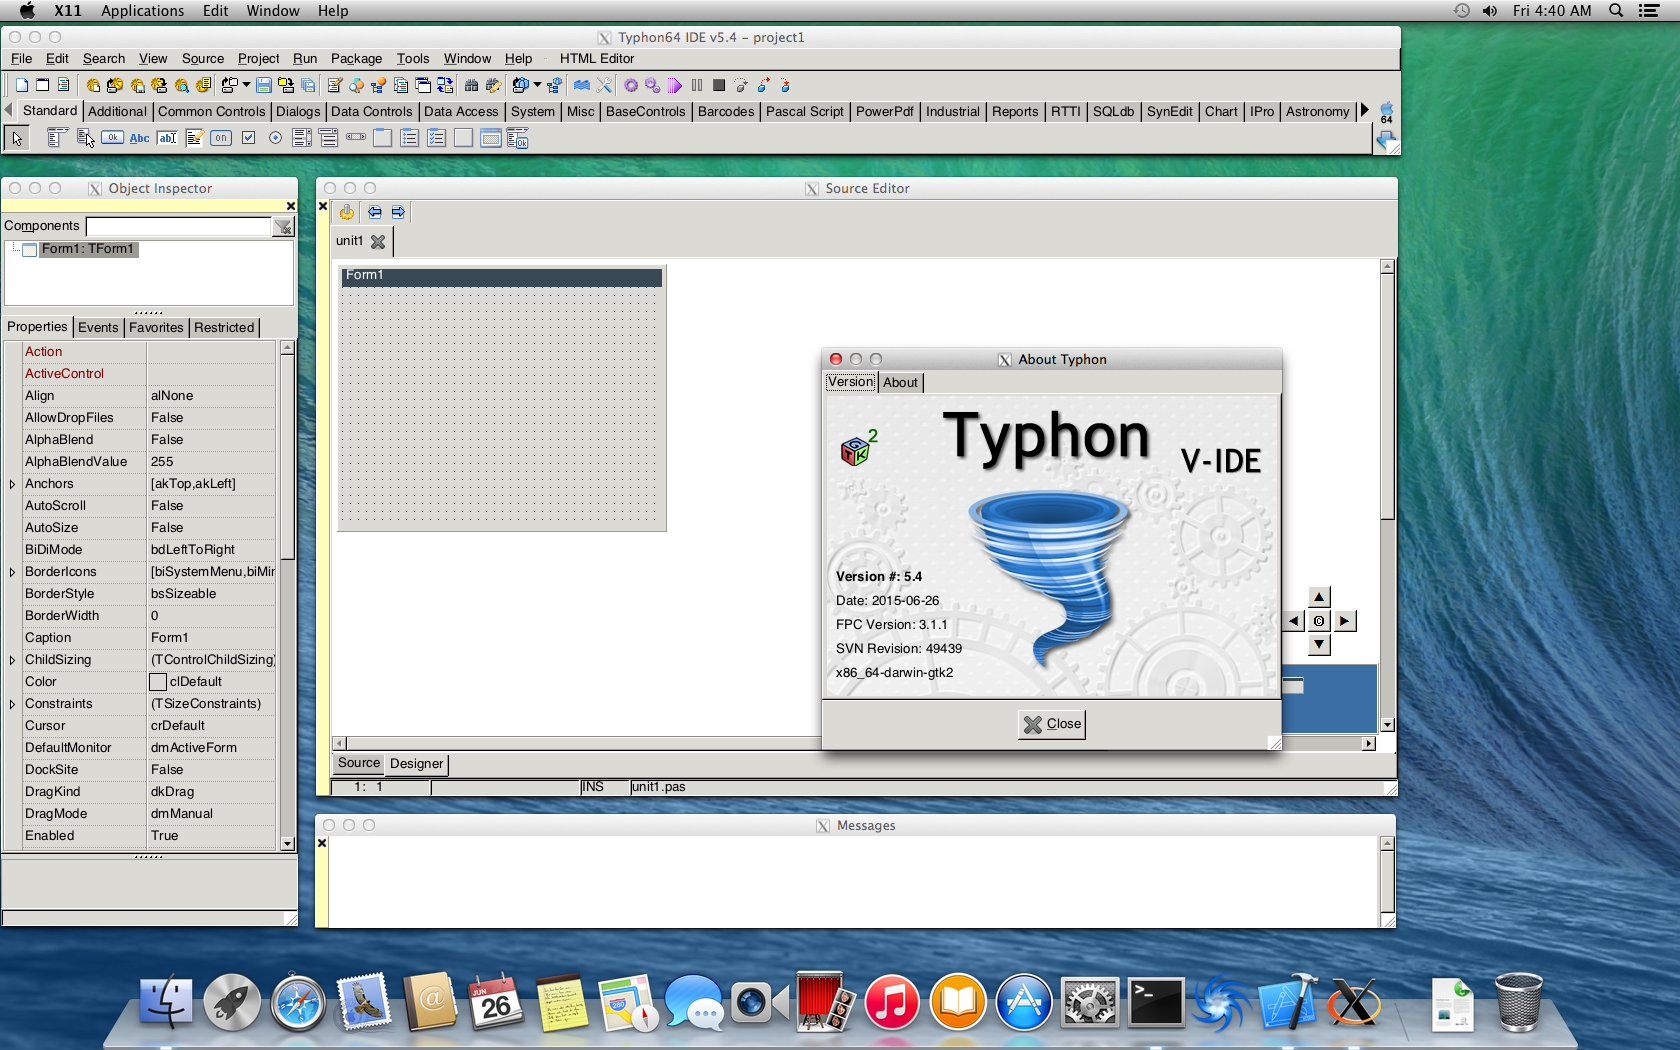Pick the TCheckGroup component icon
The width and height of the screenshot is (1680, 1050).
tap(436, 138)
